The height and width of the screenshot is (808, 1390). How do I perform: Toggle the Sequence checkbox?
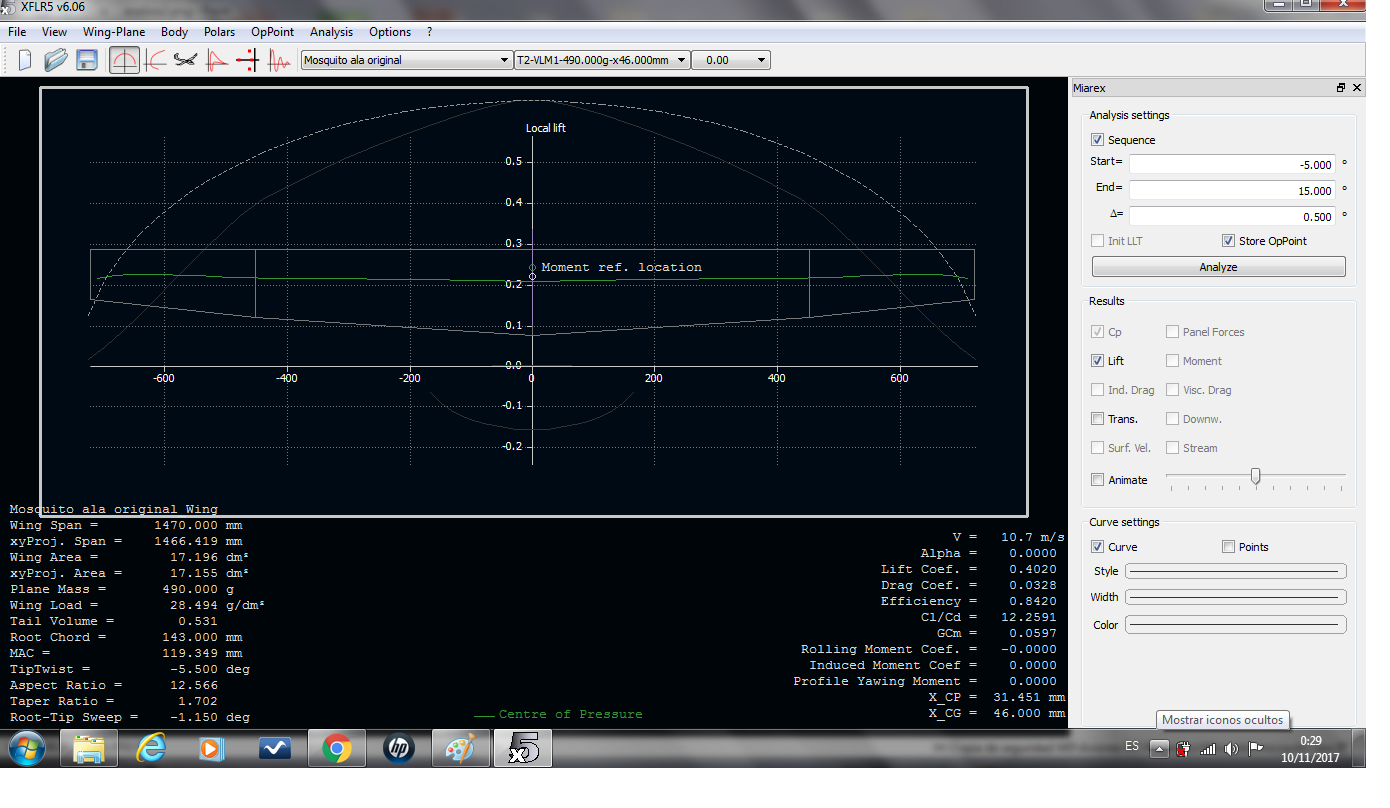(x=1098, y=140)
